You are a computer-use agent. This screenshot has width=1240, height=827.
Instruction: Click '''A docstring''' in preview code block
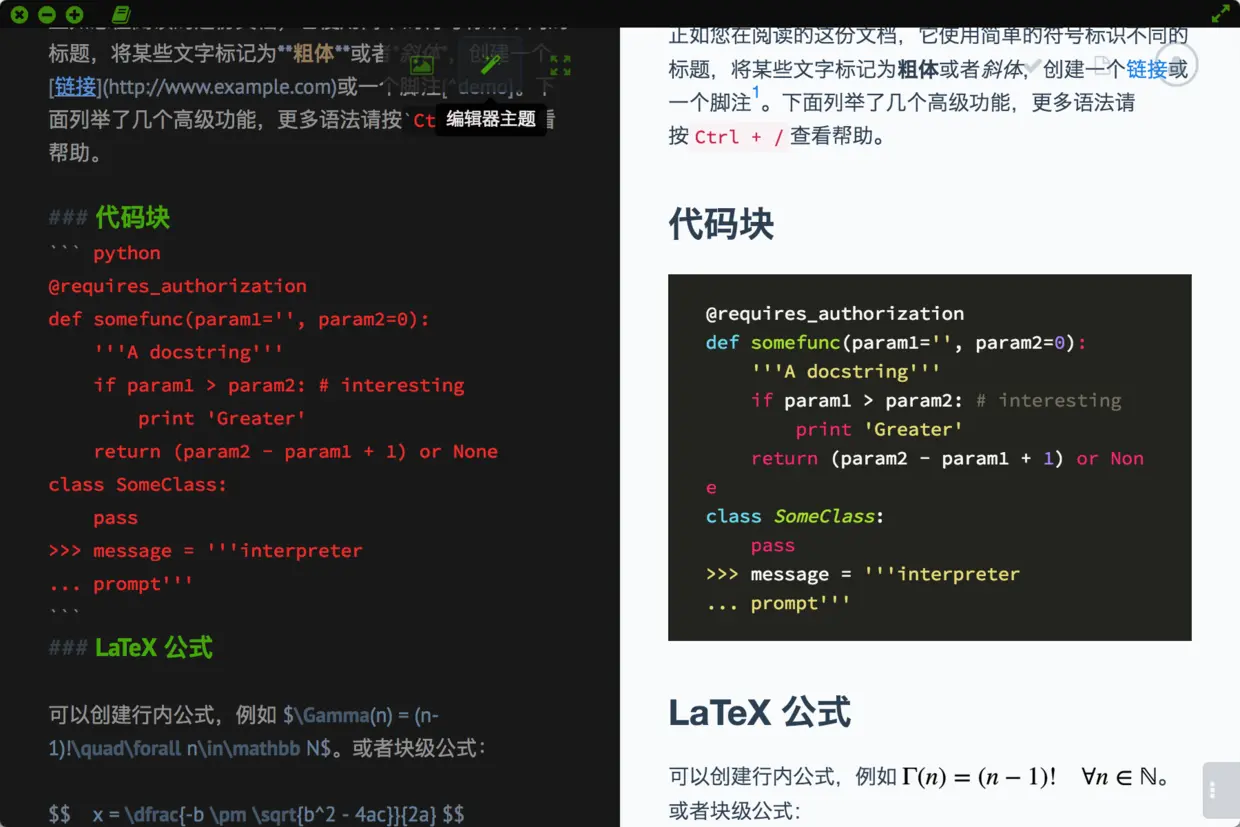(845, 371)
